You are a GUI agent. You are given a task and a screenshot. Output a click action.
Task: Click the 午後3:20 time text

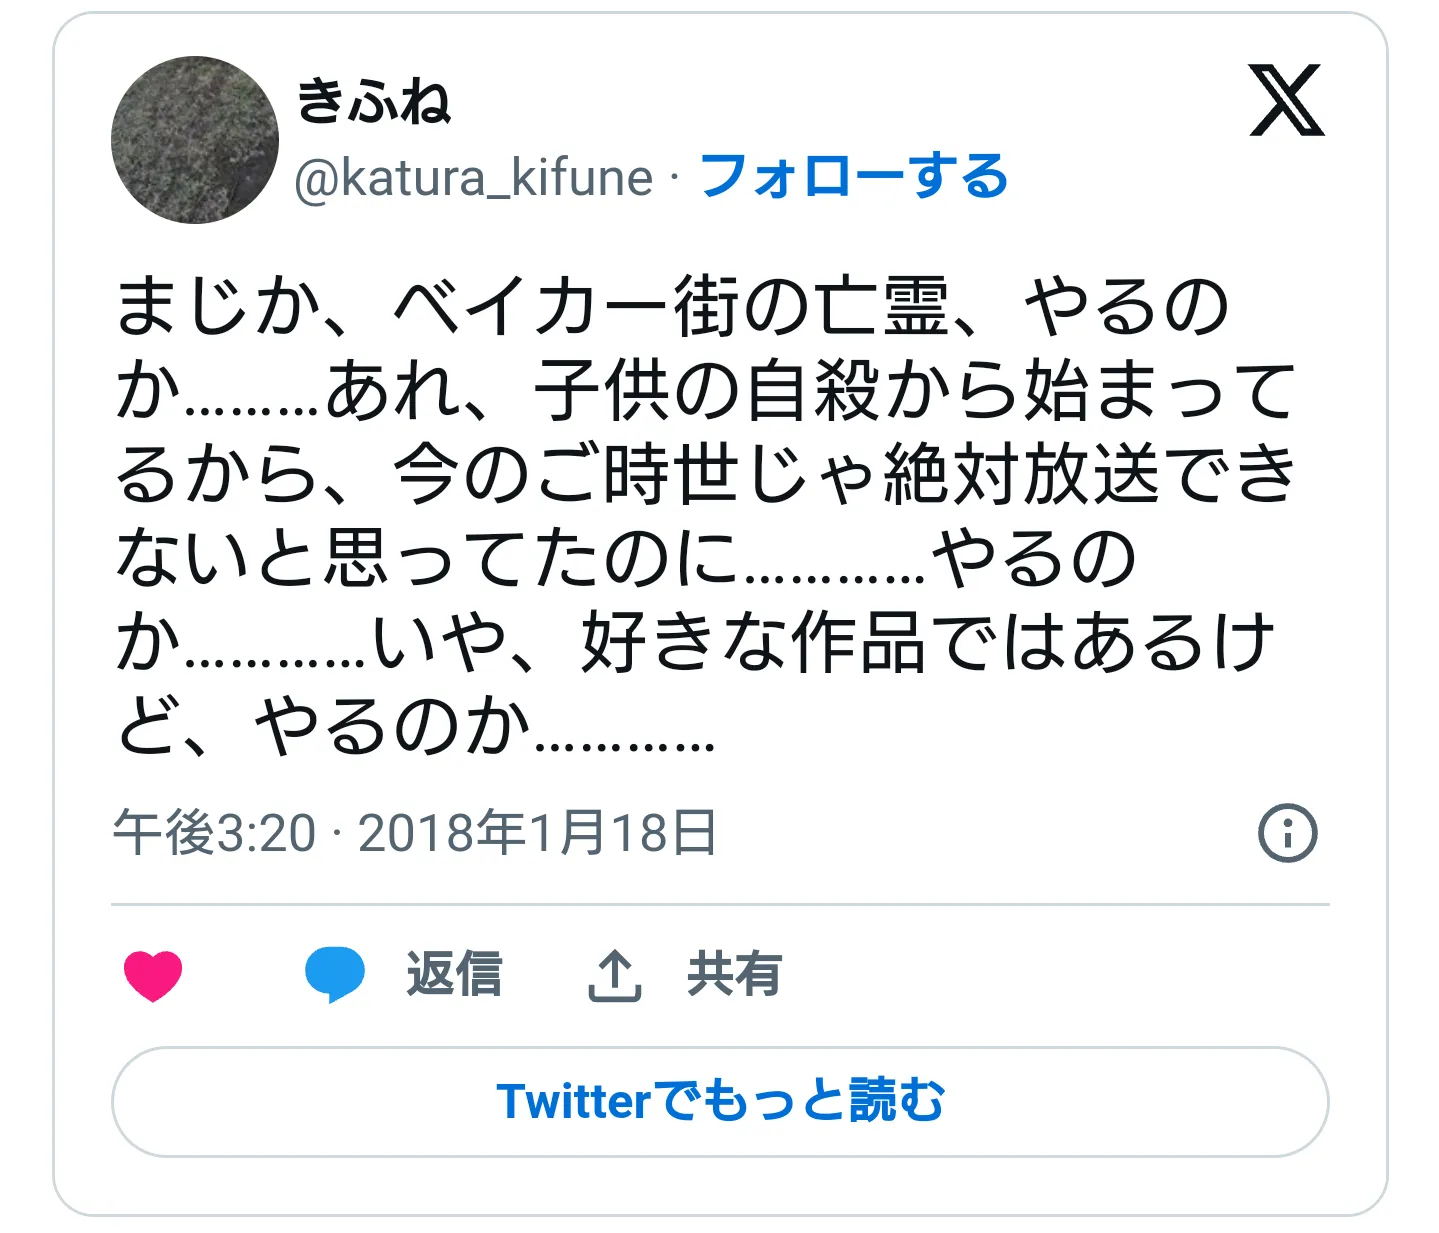click(214, 833)
